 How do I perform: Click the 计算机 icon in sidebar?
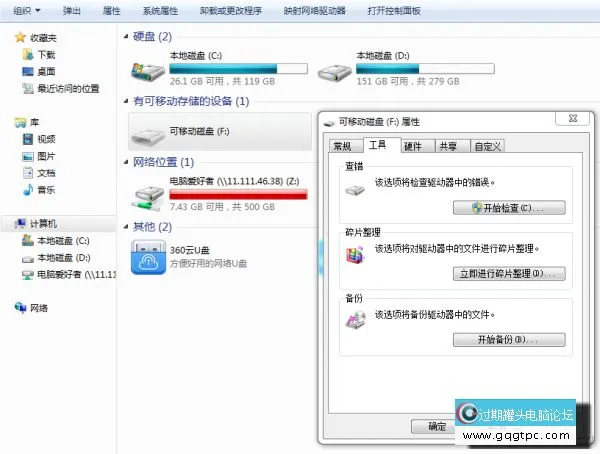[20, 224]
